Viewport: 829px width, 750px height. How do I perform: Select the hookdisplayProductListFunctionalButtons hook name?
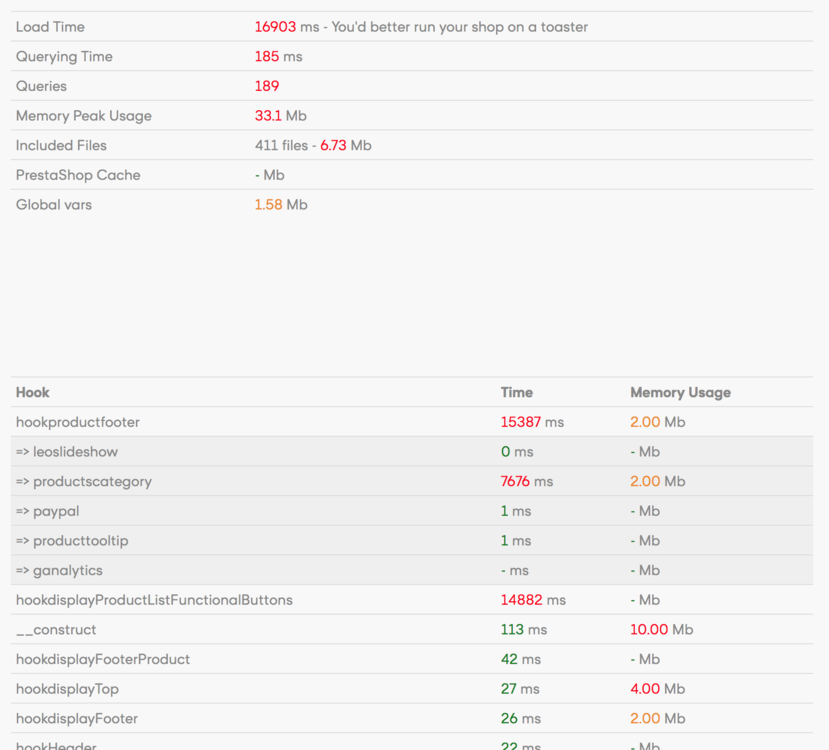[154, 600]
